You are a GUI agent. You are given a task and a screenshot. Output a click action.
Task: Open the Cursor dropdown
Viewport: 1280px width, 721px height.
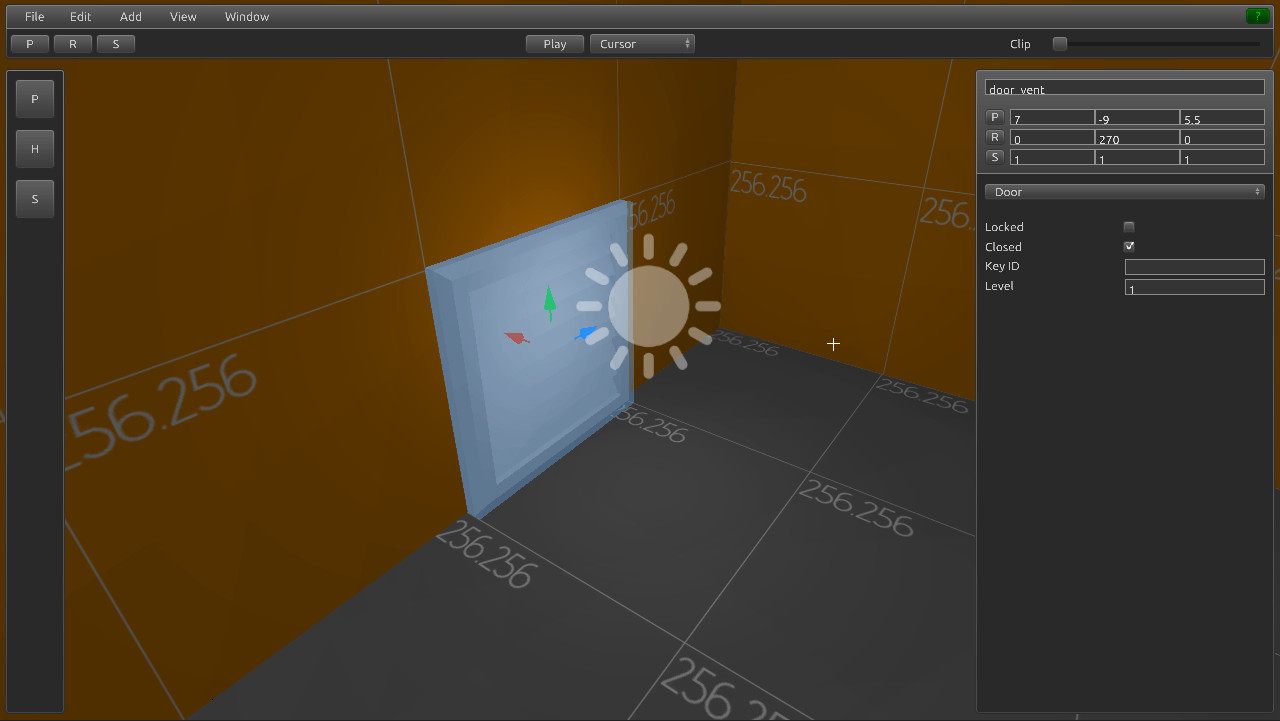tap(642, 44)
